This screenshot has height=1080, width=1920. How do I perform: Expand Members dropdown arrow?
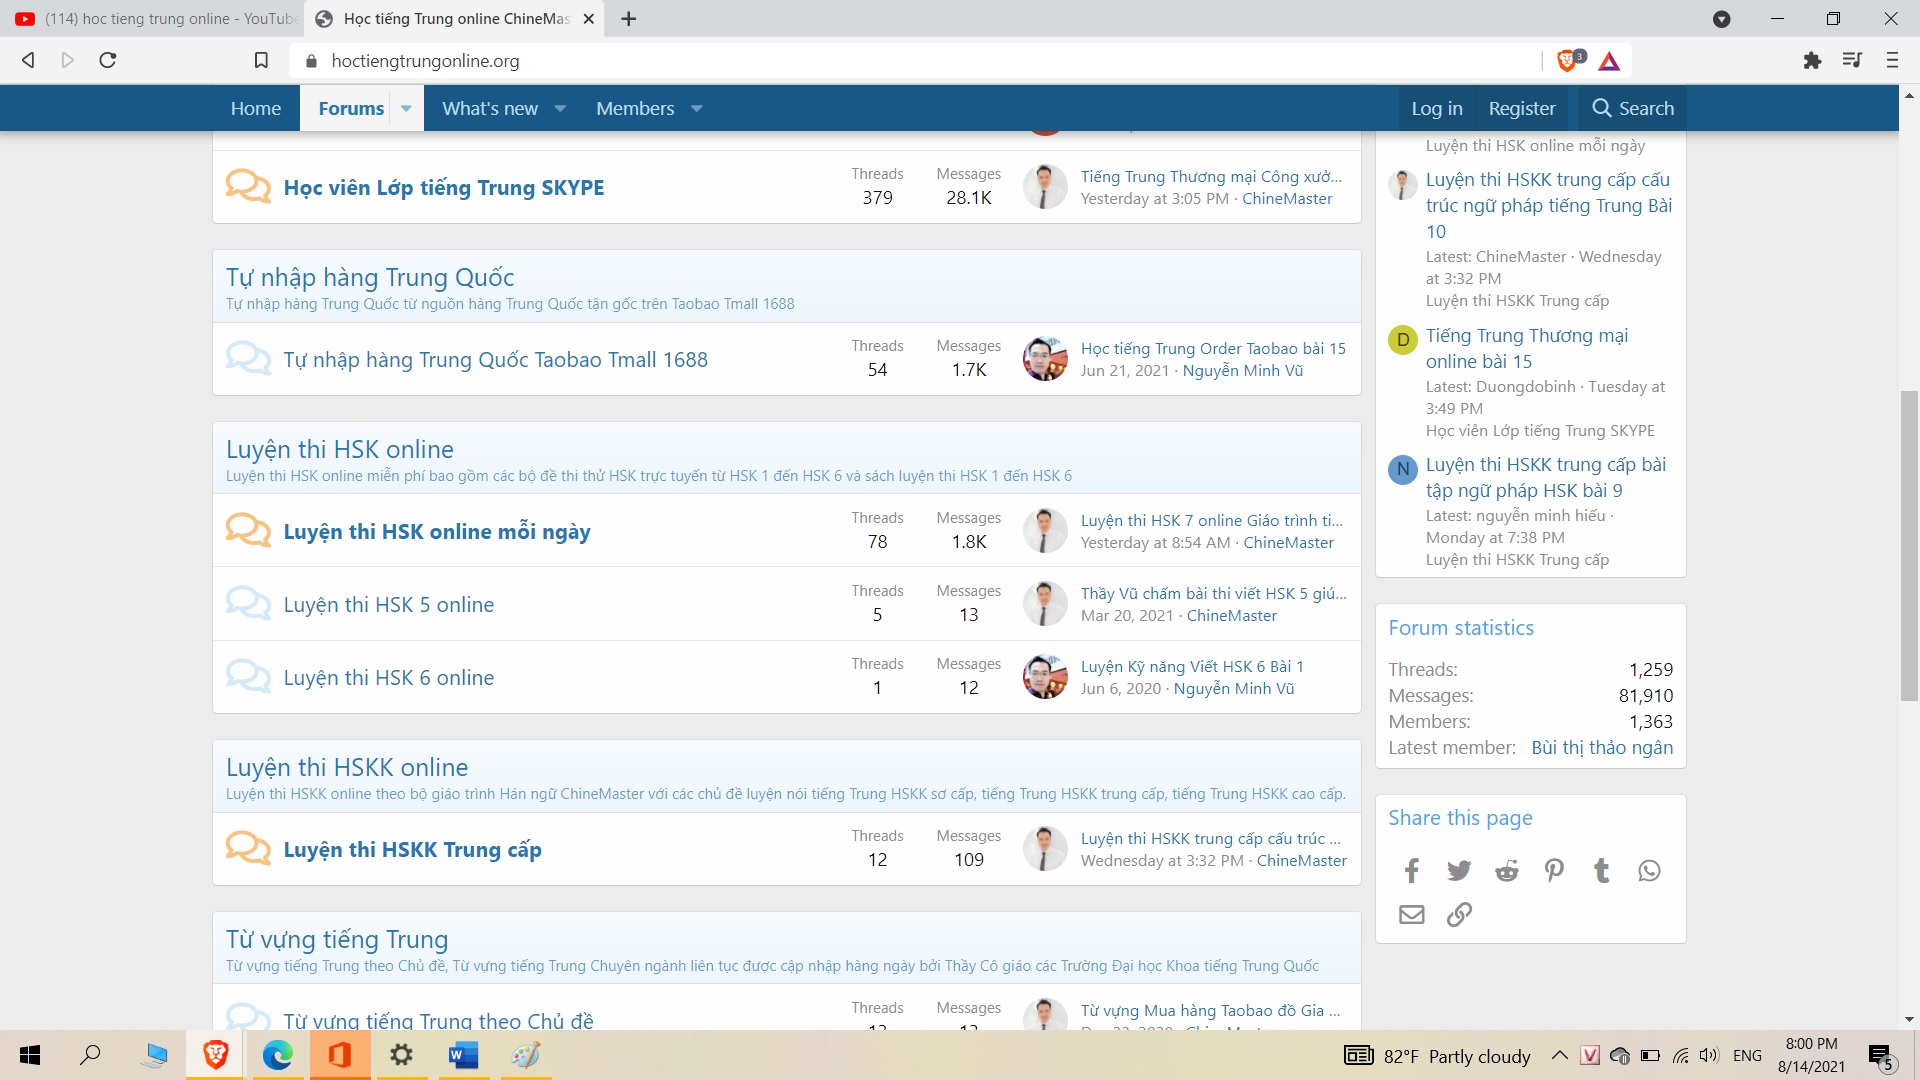[x=697, y=108]
